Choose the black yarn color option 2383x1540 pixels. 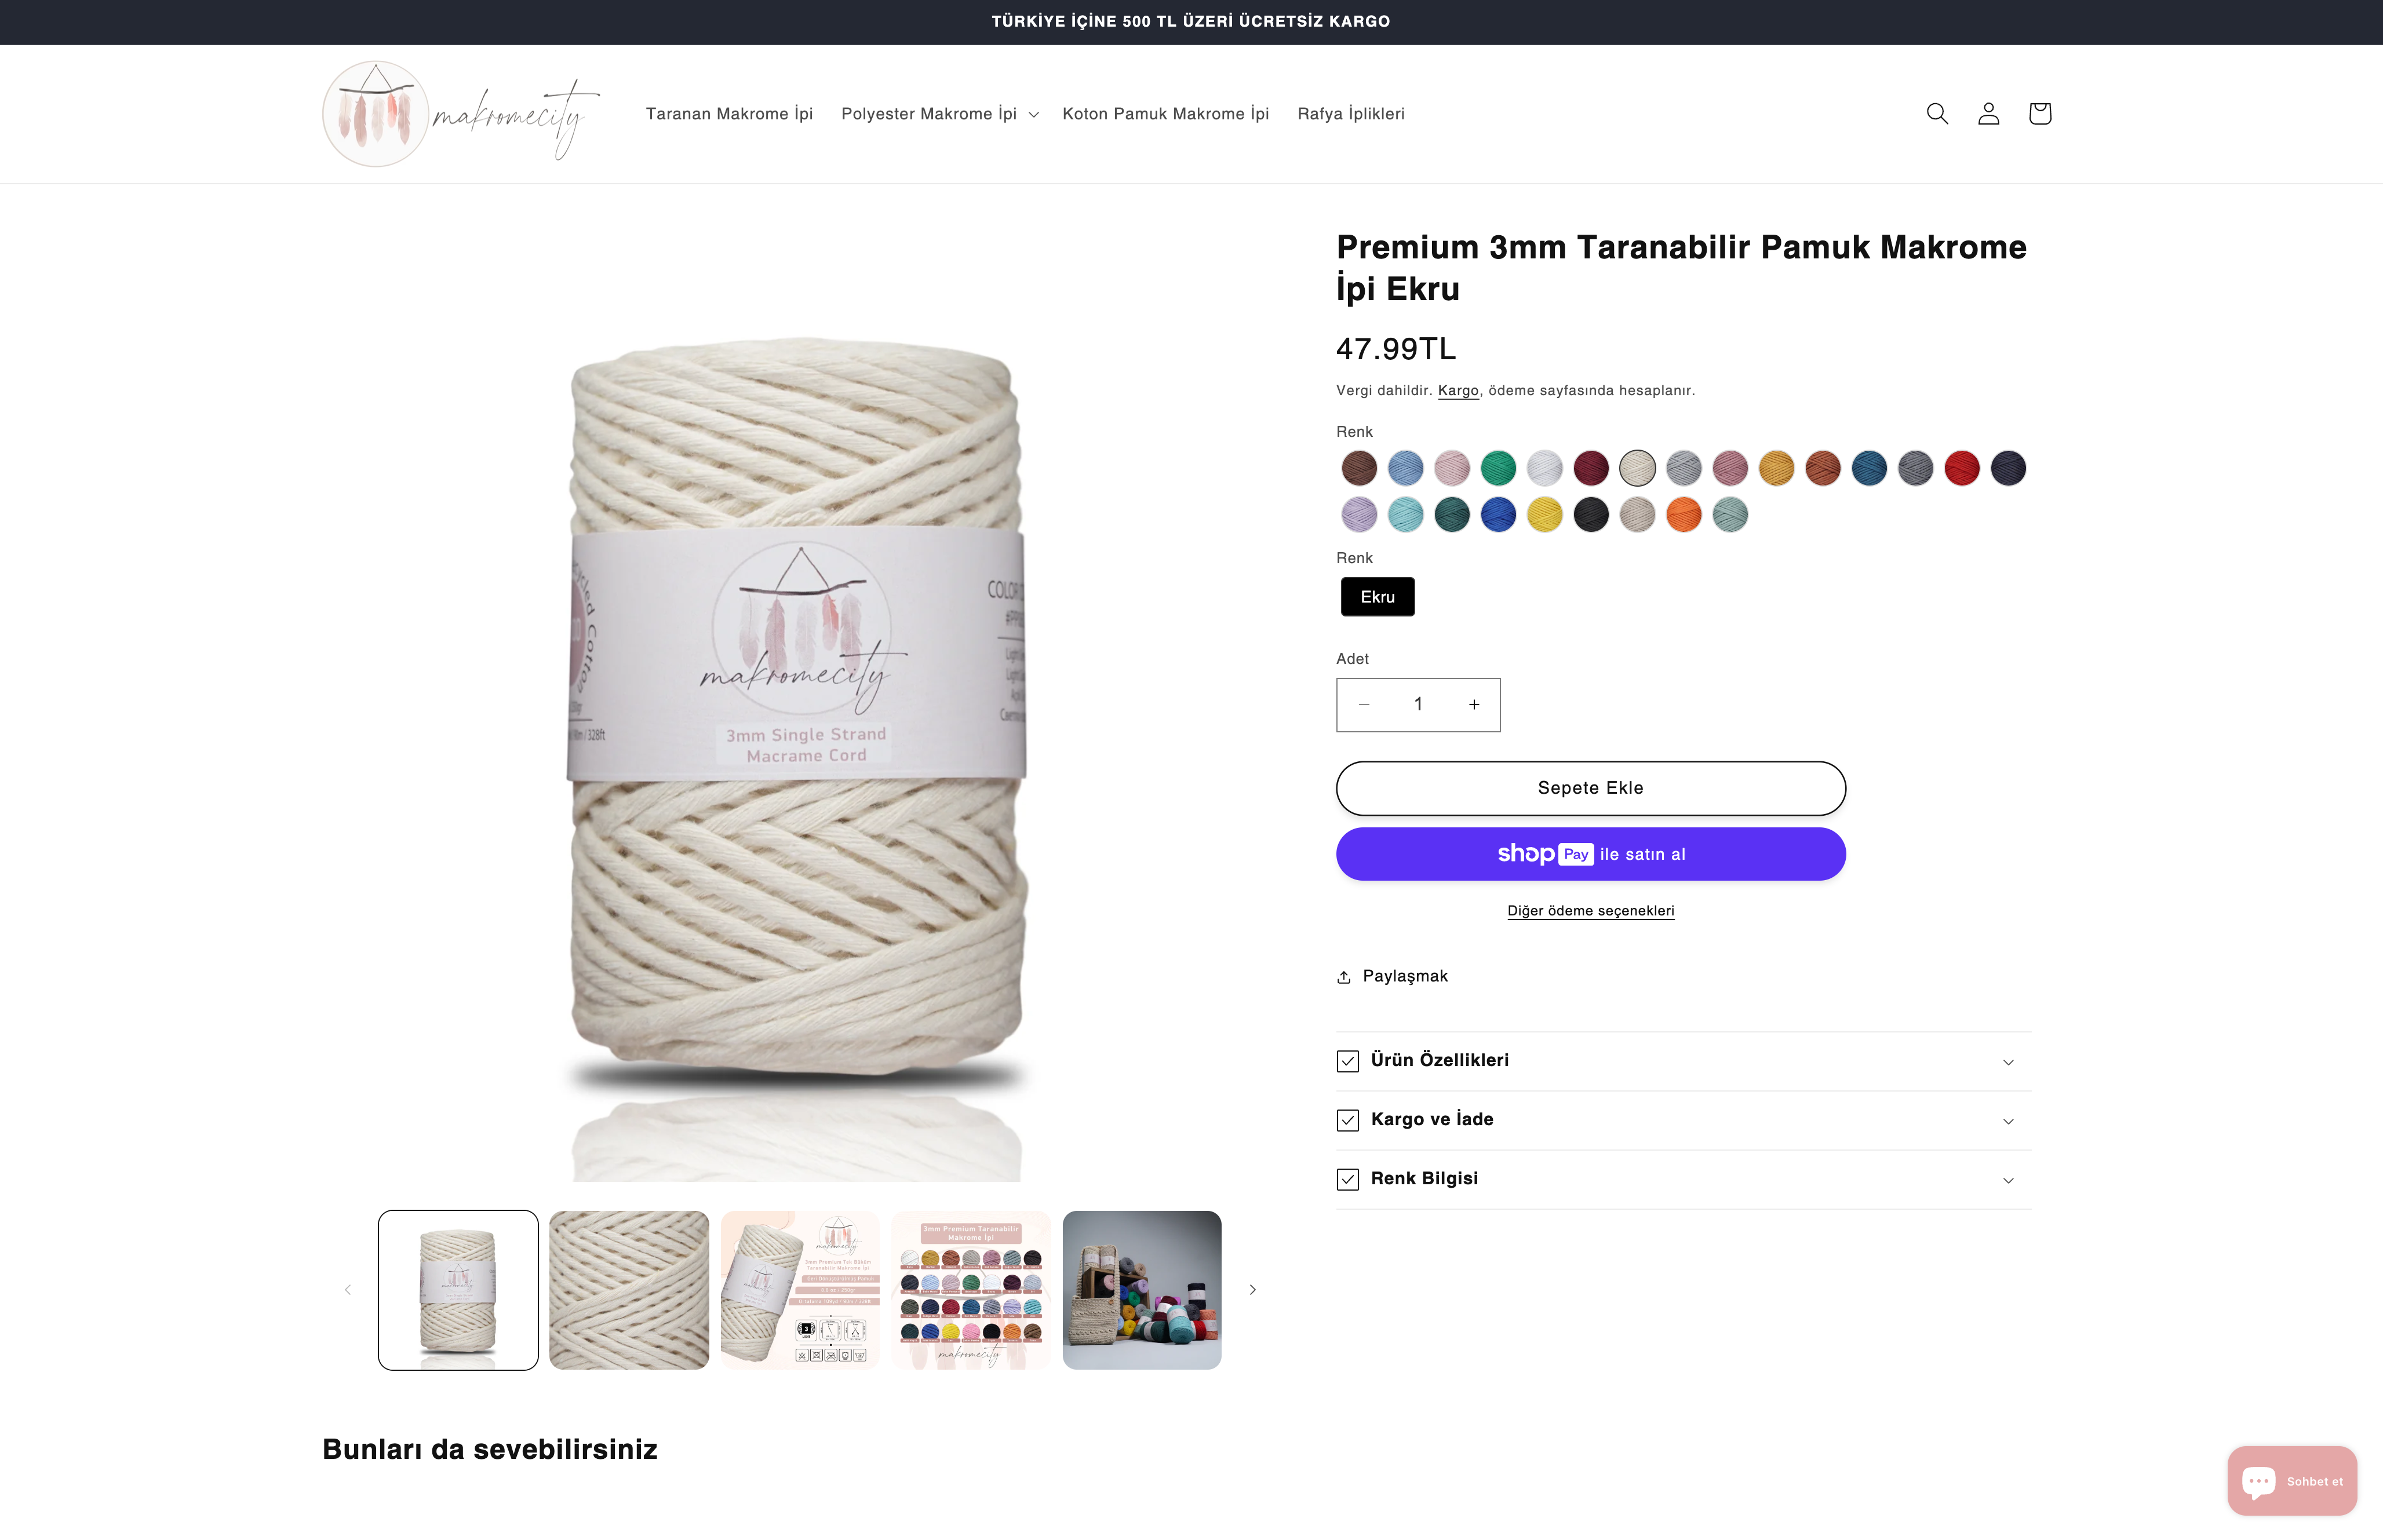(x=1590, y=515)
